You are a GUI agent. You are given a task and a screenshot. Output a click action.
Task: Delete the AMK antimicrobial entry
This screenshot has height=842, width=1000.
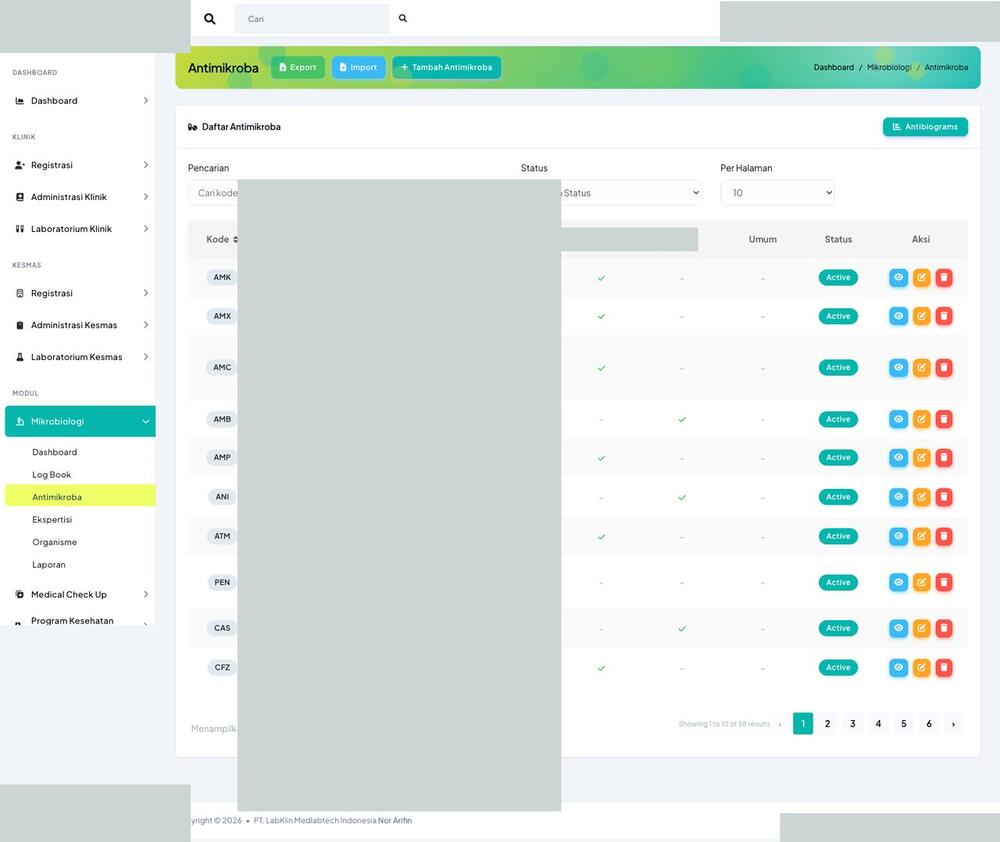[944, 277]
